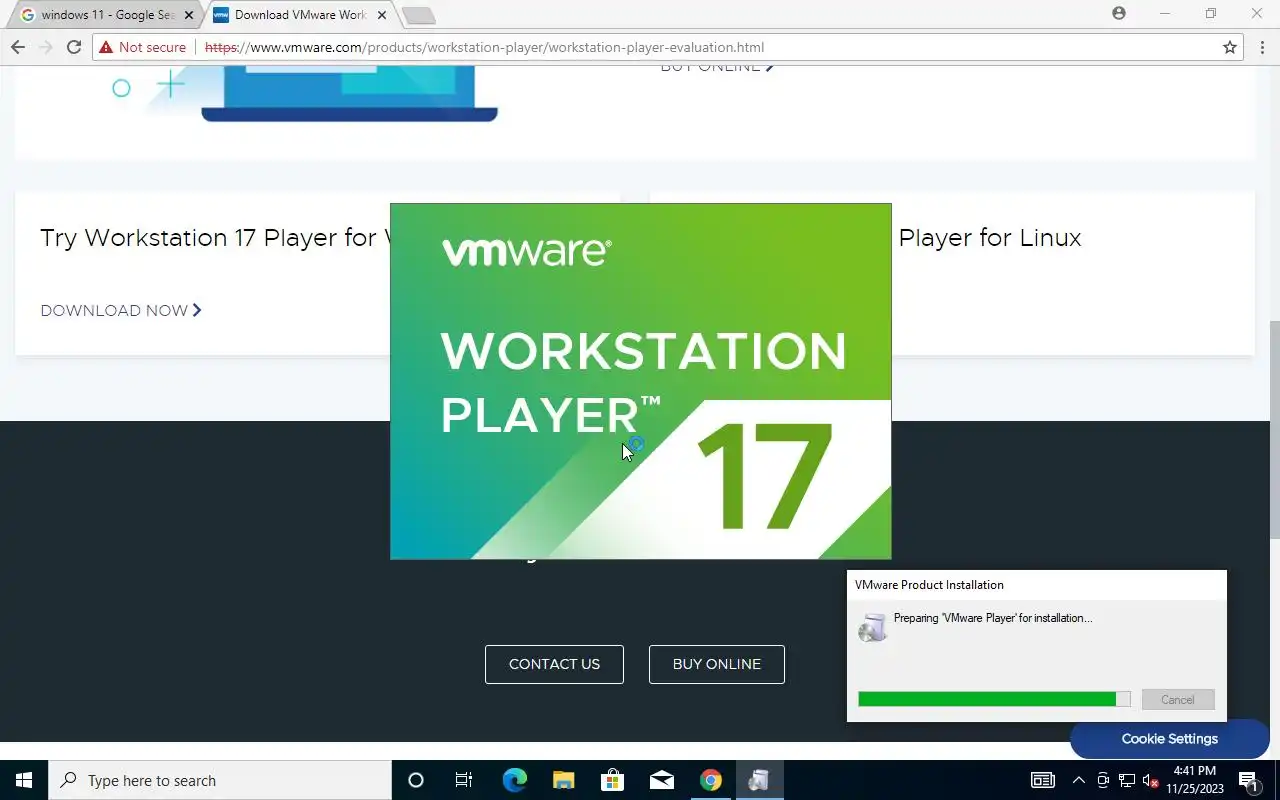The width and height of the screenshot is (1280, 800).
Task: Click the muted volume tray icon
Action: pos(1151,780)
